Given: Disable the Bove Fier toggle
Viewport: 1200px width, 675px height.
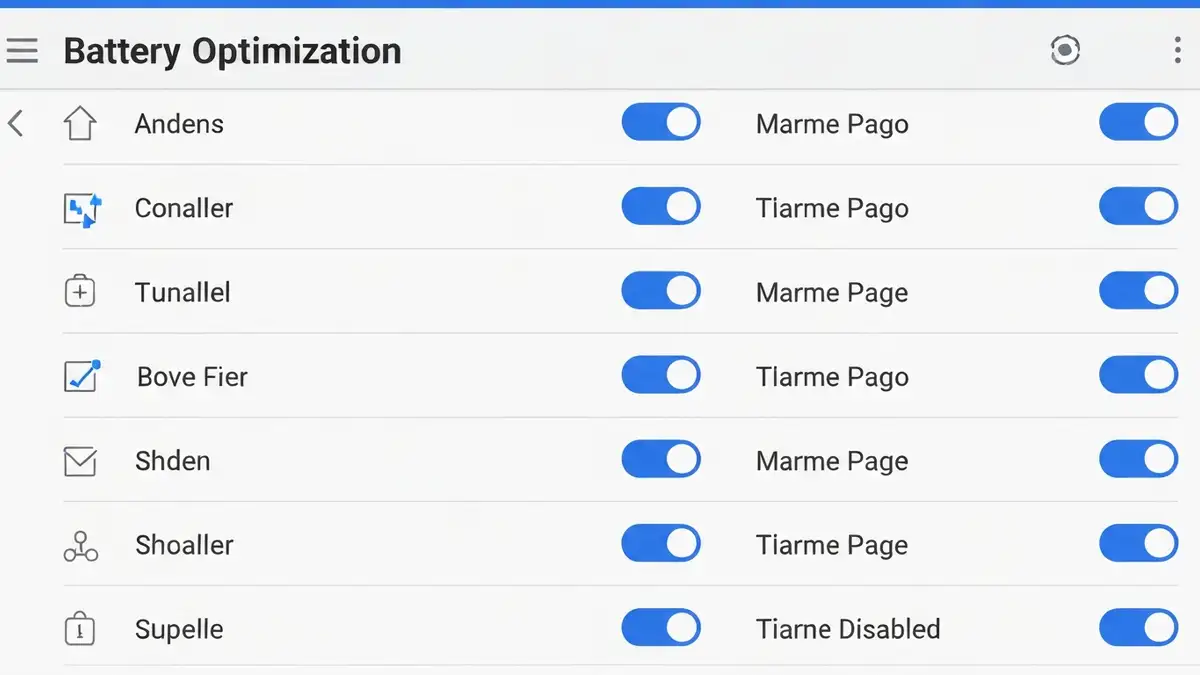Looking at the screenshot, I should [x=661, y=375].
